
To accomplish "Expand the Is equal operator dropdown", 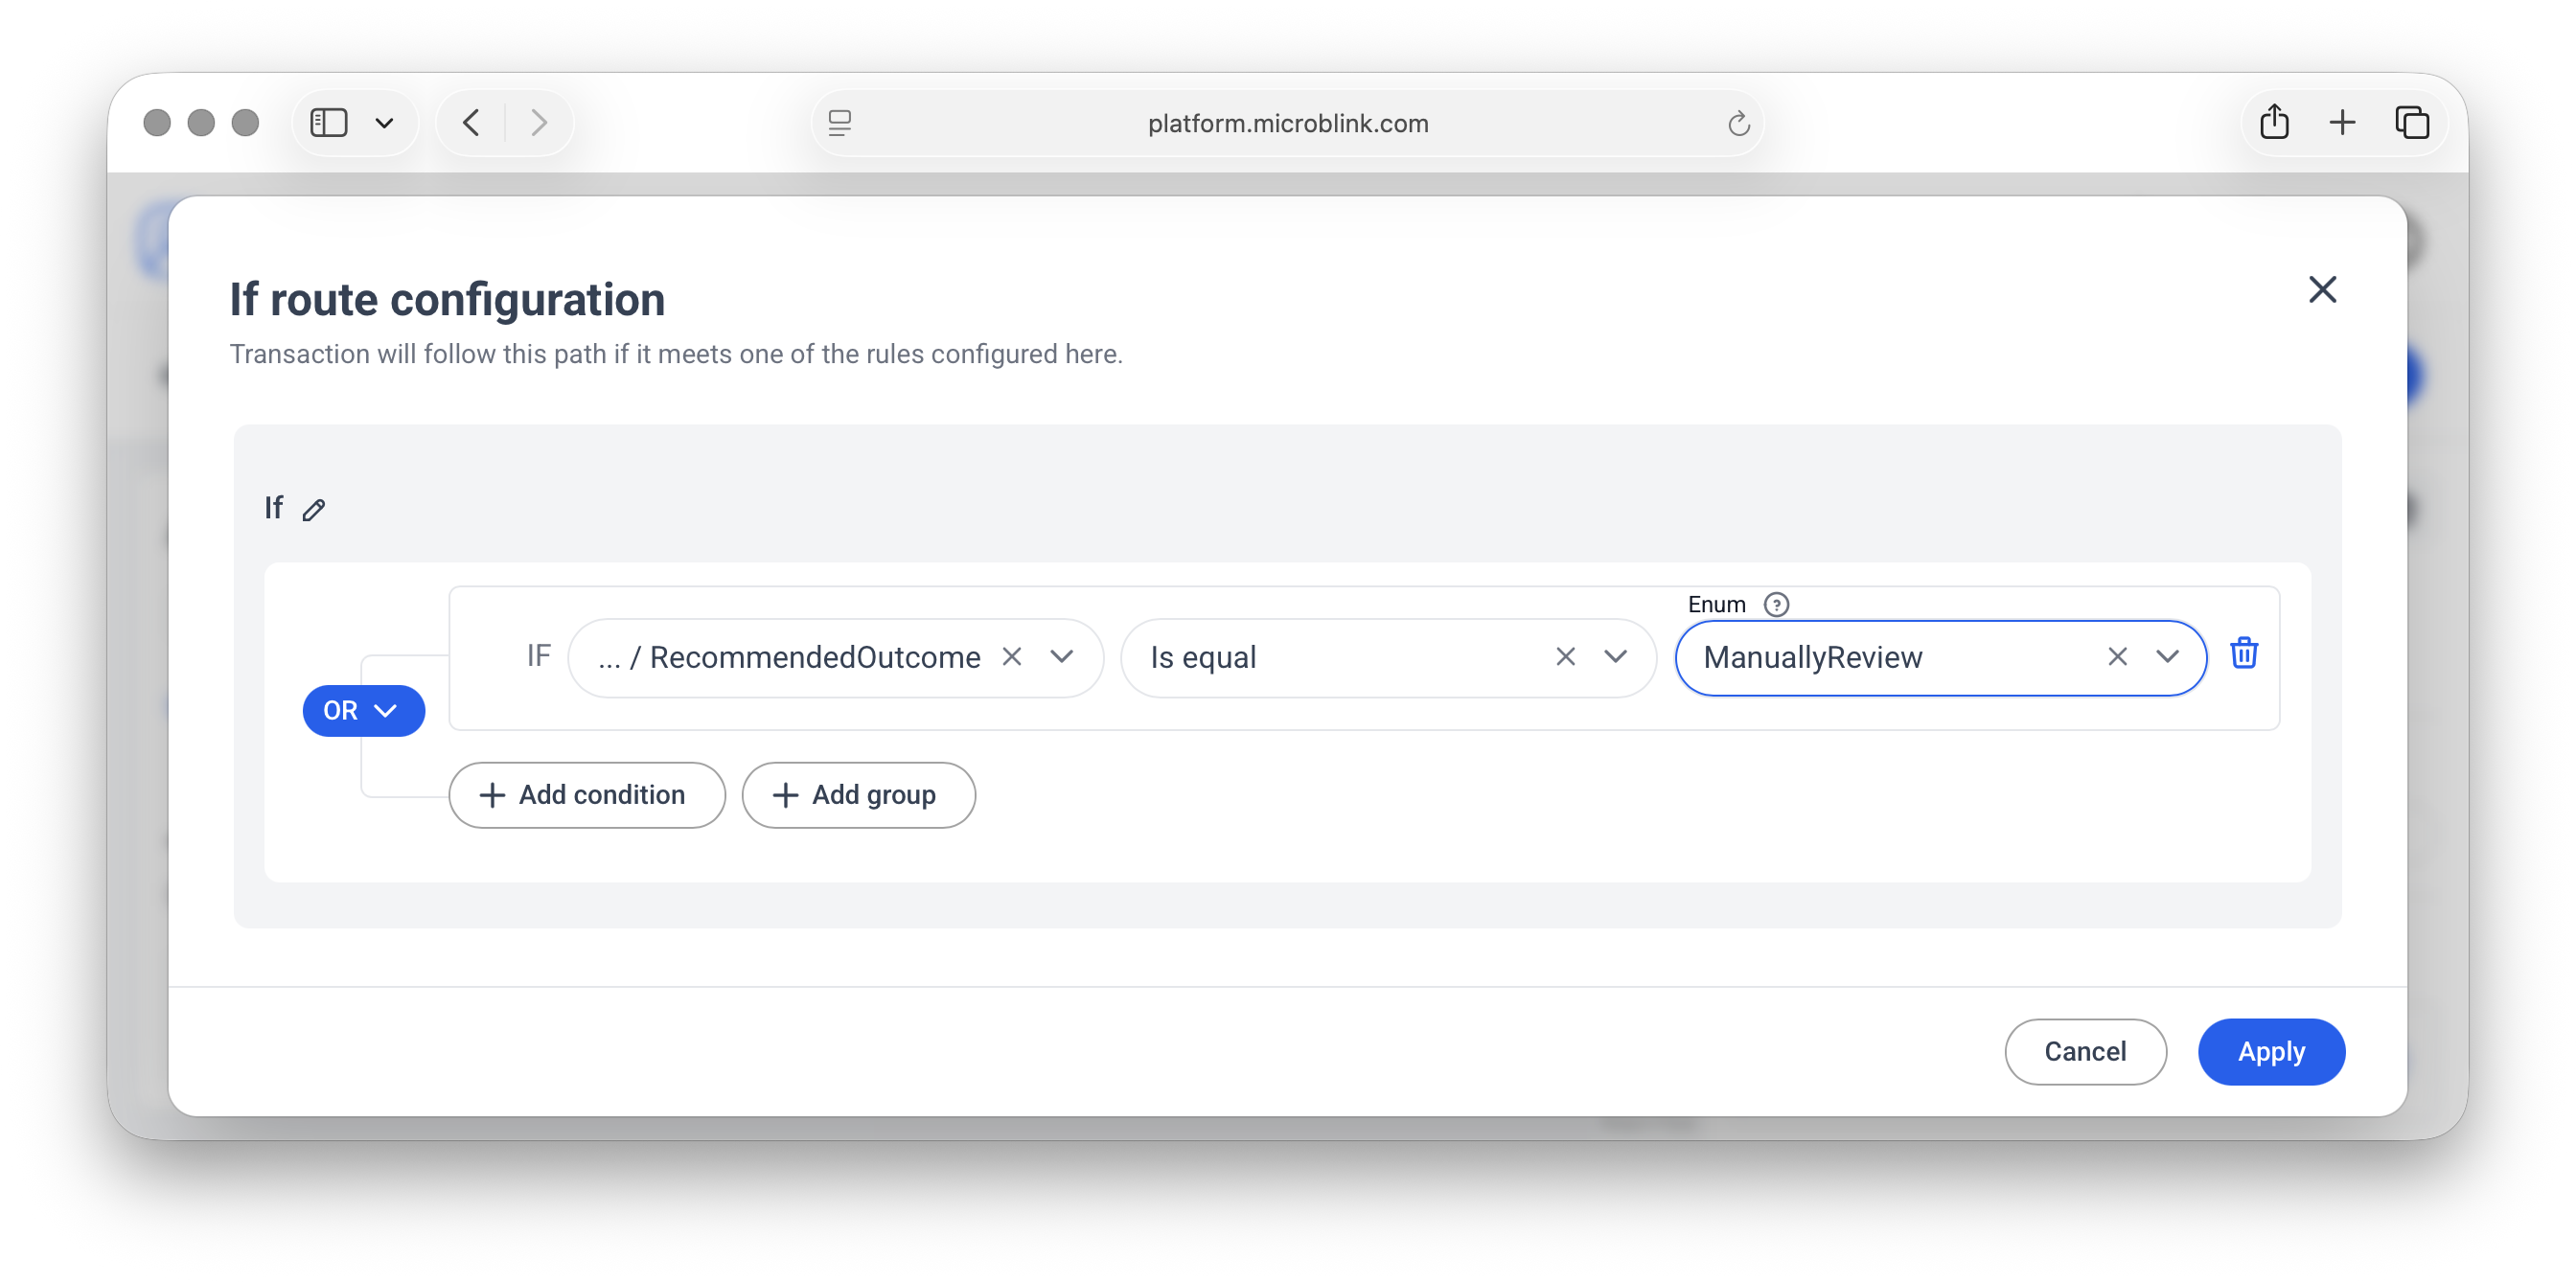I will (1615, 656).
